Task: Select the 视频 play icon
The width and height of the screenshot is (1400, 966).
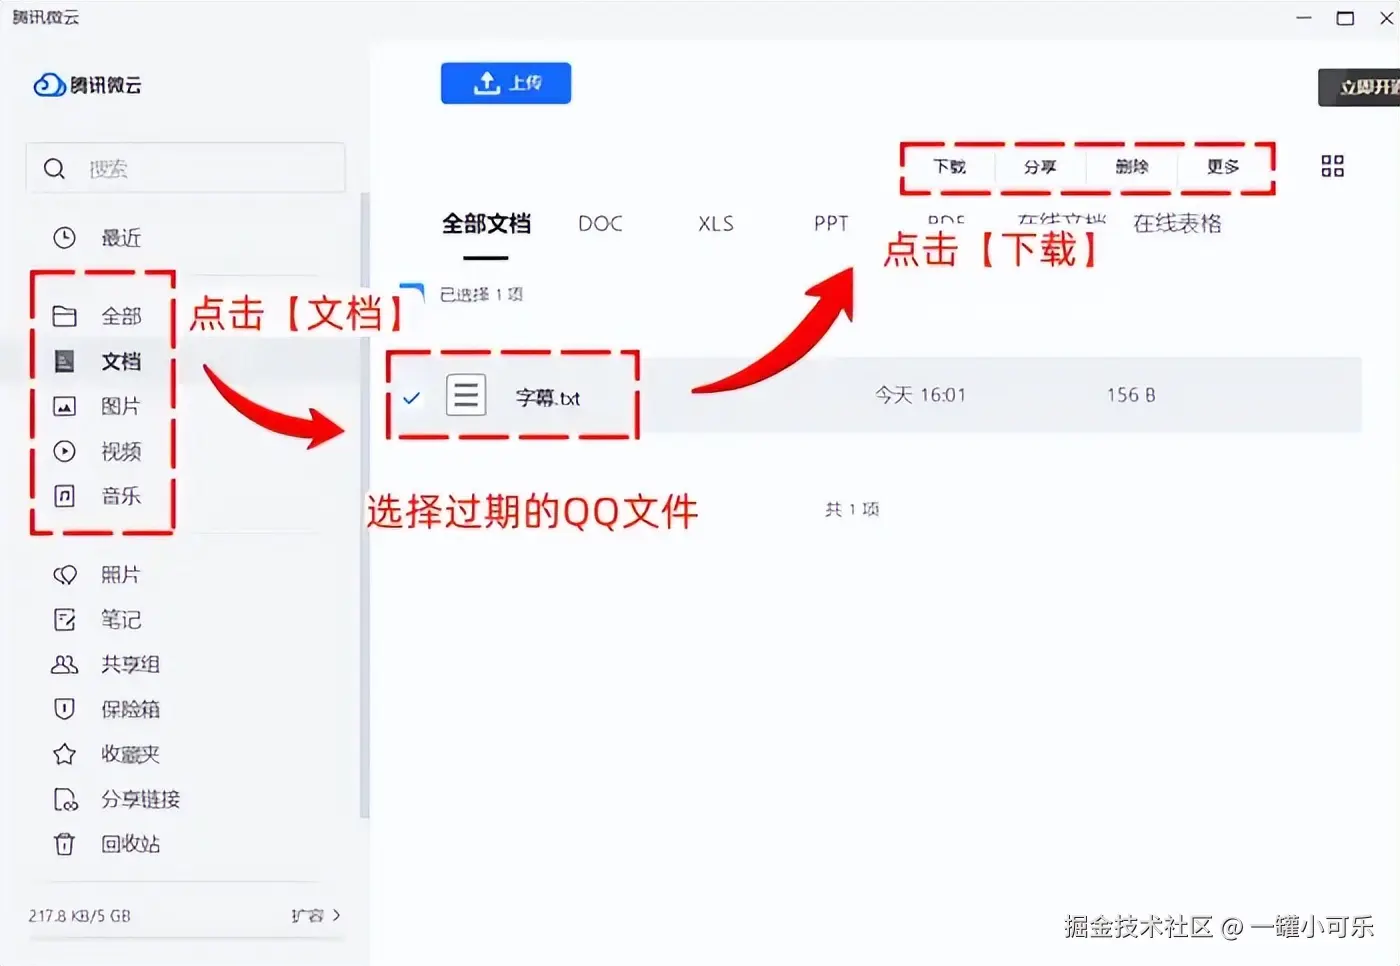Action: tap(64, 451)
